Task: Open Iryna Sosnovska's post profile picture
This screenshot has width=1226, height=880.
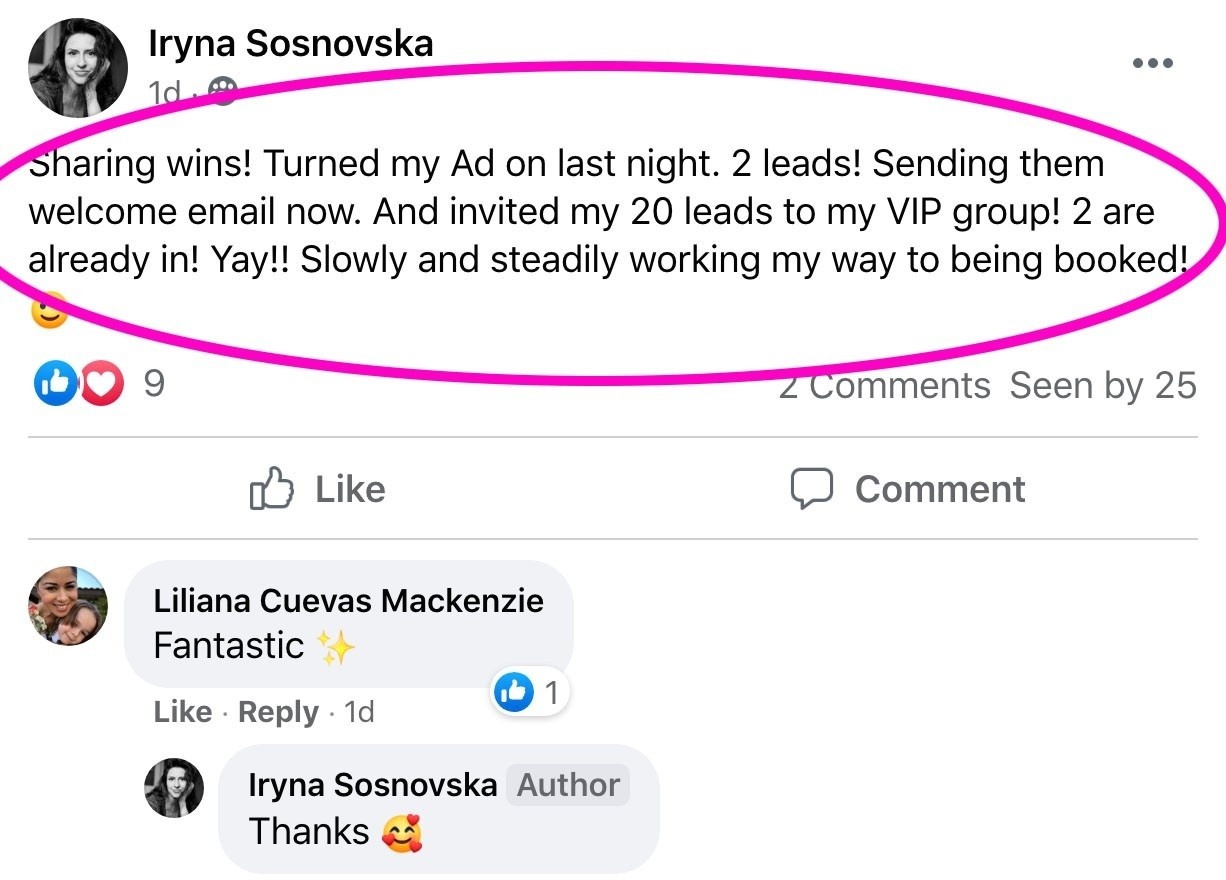Action: 79,67
